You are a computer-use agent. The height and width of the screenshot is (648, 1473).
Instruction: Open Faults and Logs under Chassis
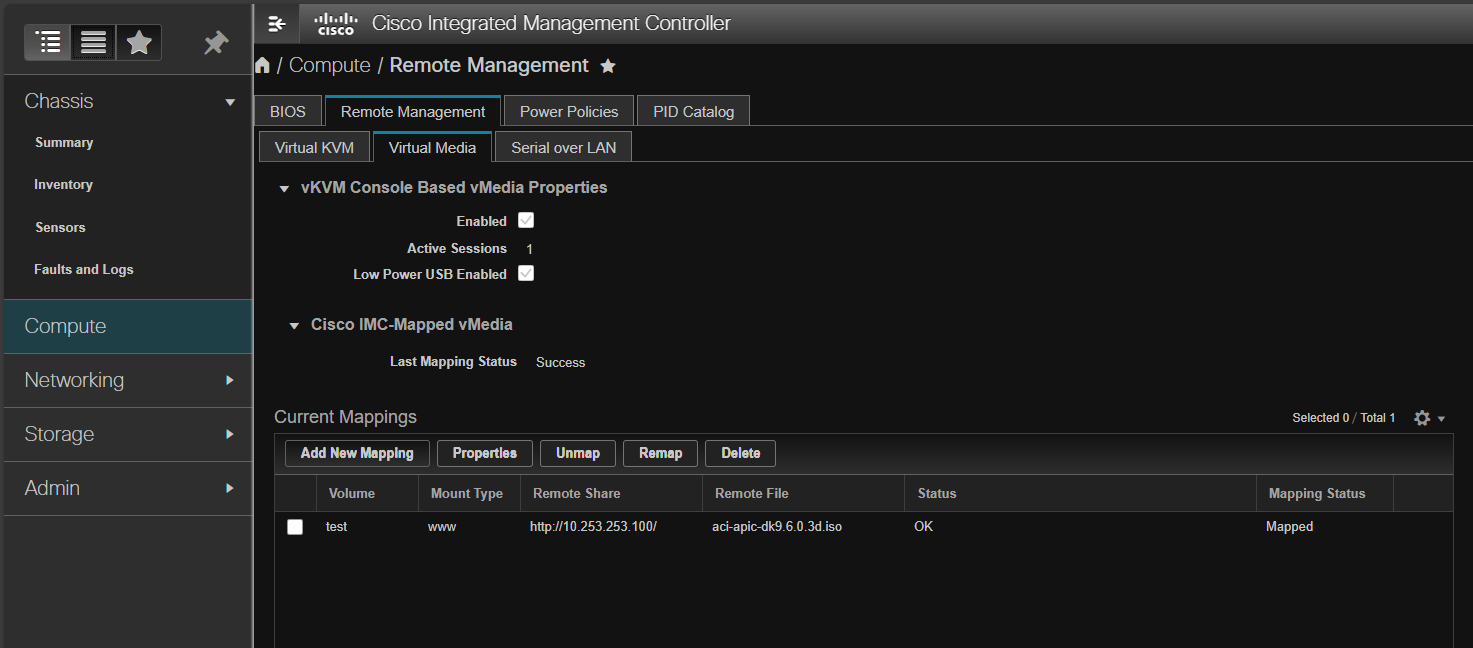(84, 270)
